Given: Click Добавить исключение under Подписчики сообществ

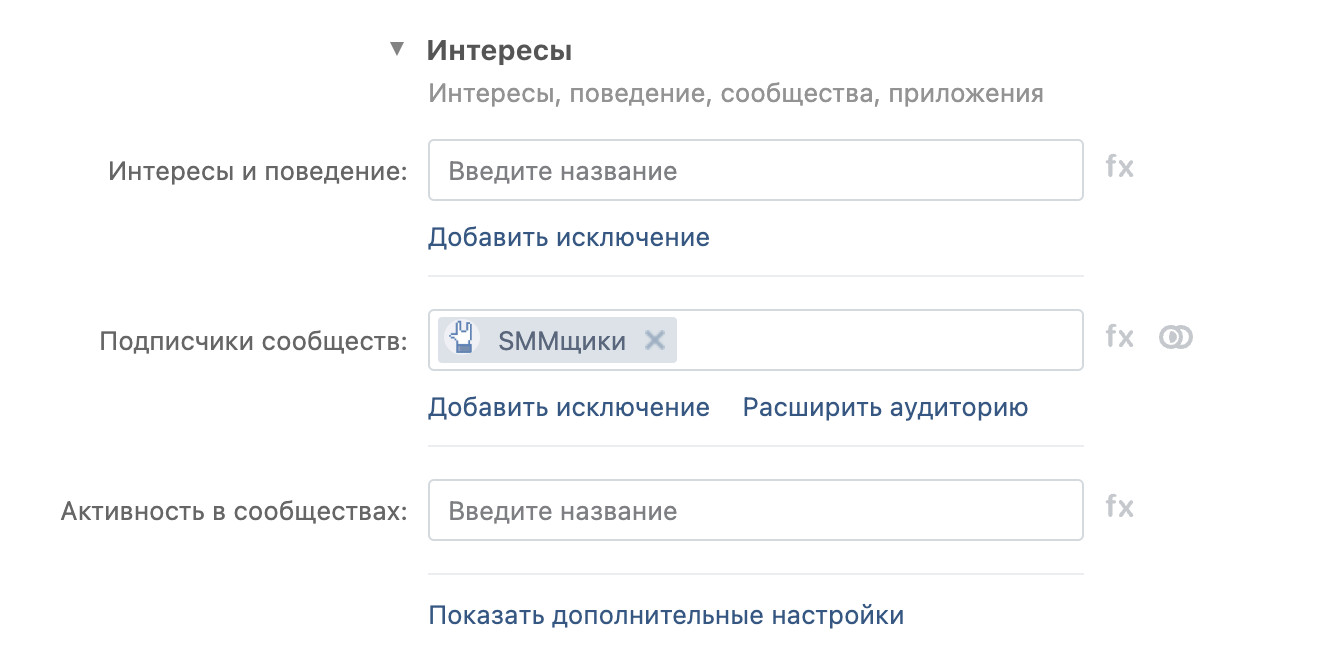Looking at the screenshot, I should (568, 408).
